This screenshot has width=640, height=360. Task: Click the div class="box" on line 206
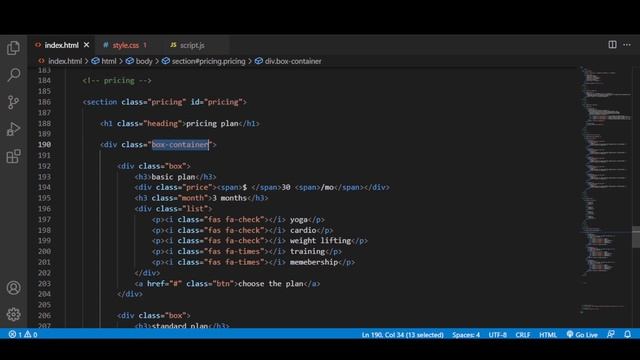(x=153, y=316)
